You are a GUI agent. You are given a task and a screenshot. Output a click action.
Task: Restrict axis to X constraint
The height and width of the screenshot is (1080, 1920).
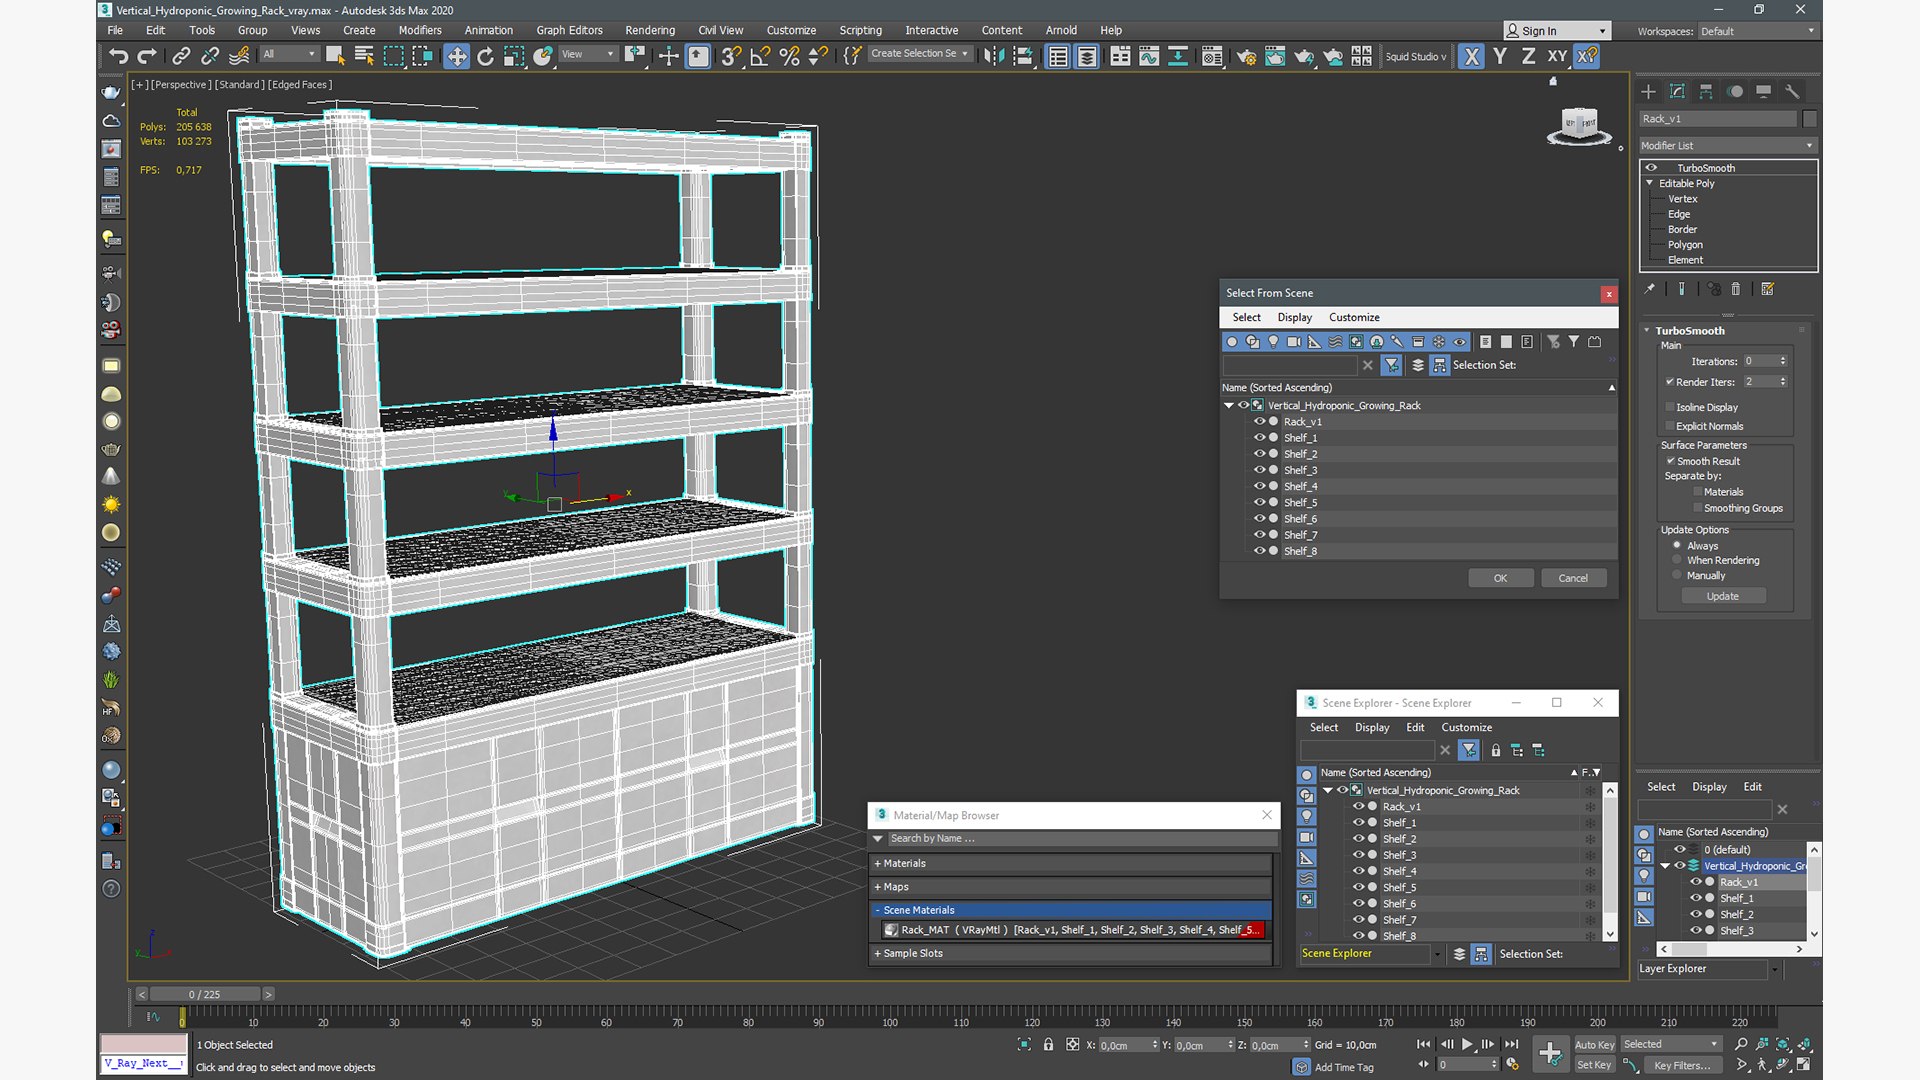(x=1471, y=56)
